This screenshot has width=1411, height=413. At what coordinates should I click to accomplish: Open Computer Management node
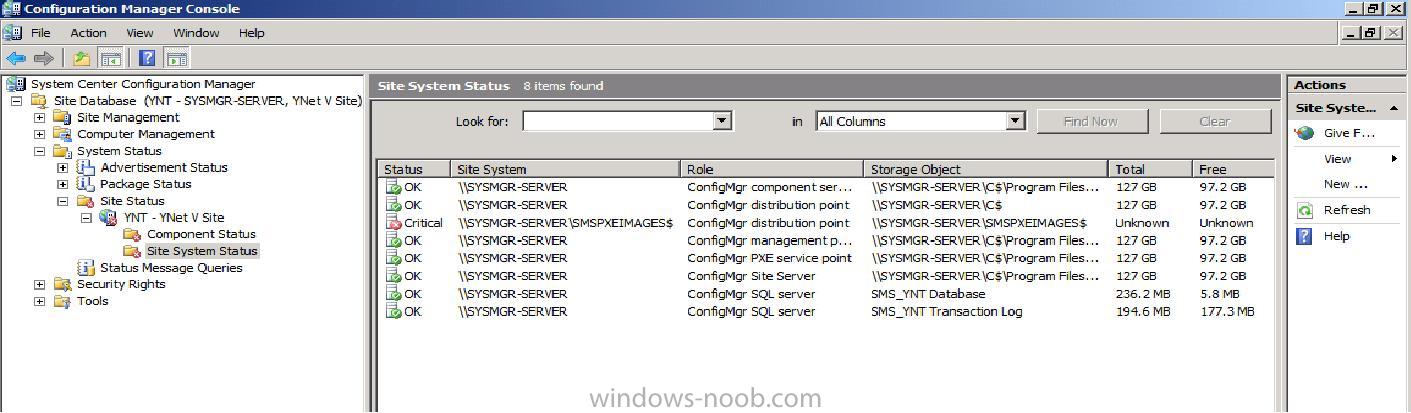pos(145,134)
